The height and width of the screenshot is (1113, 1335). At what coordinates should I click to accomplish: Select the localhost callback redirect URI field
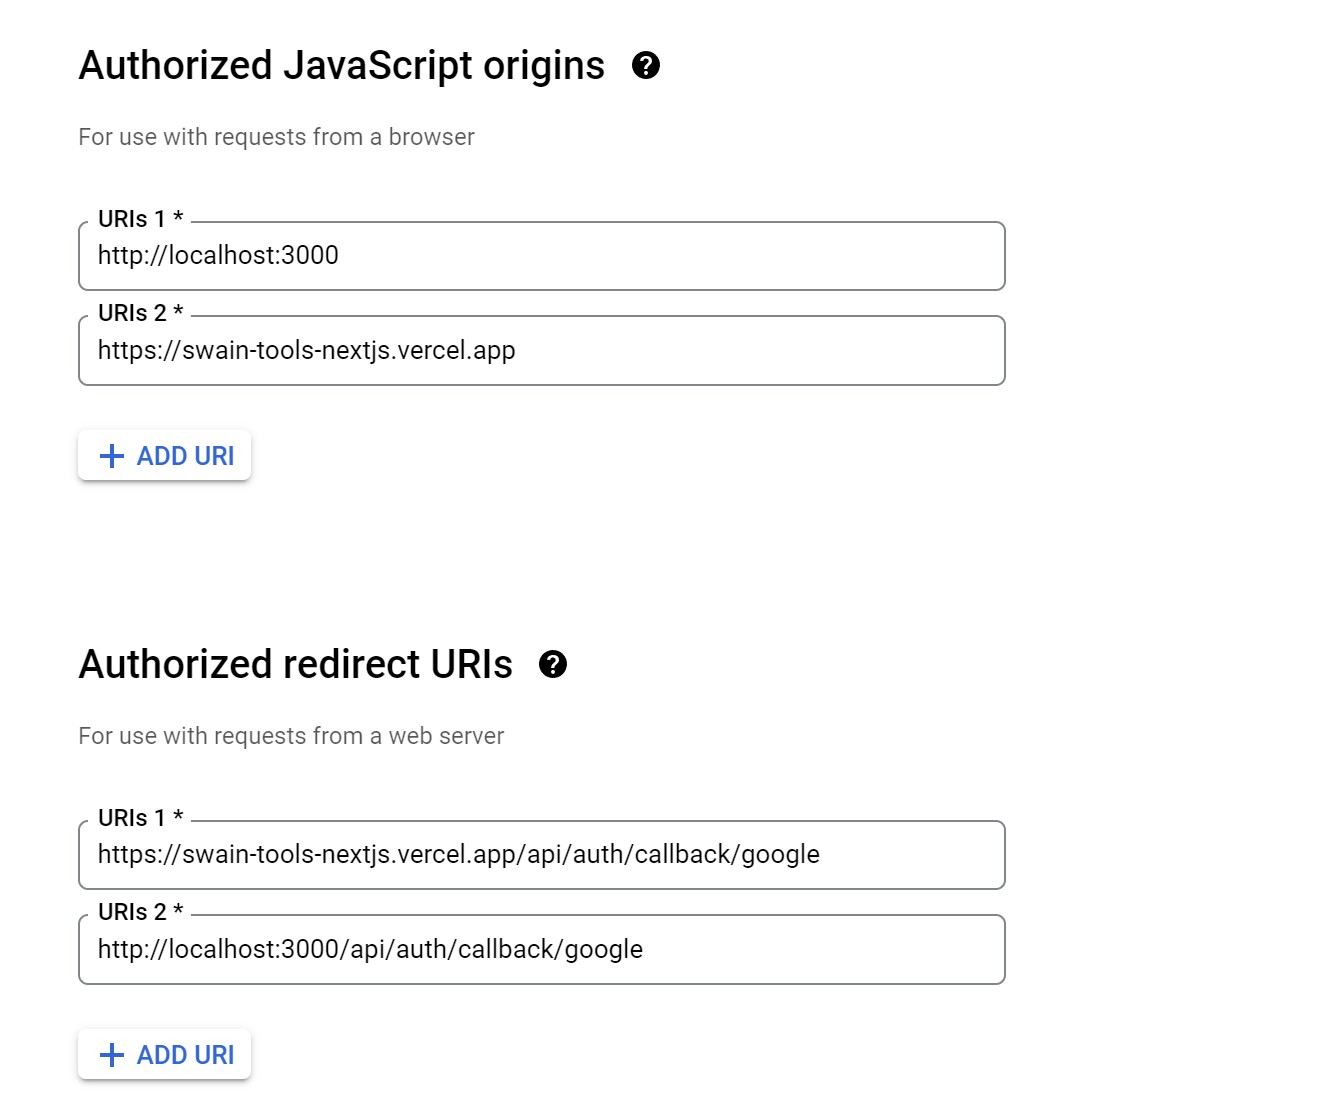click(541, 950)
